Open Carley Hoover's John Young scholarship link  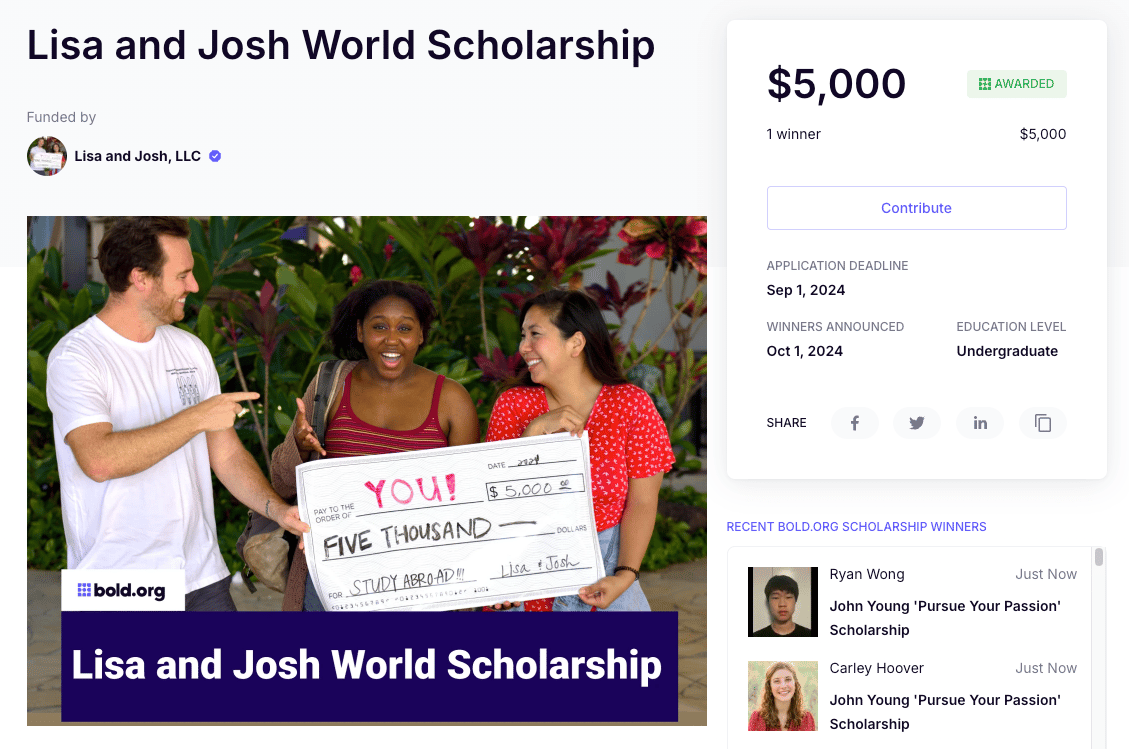click(x=944, y=712)
